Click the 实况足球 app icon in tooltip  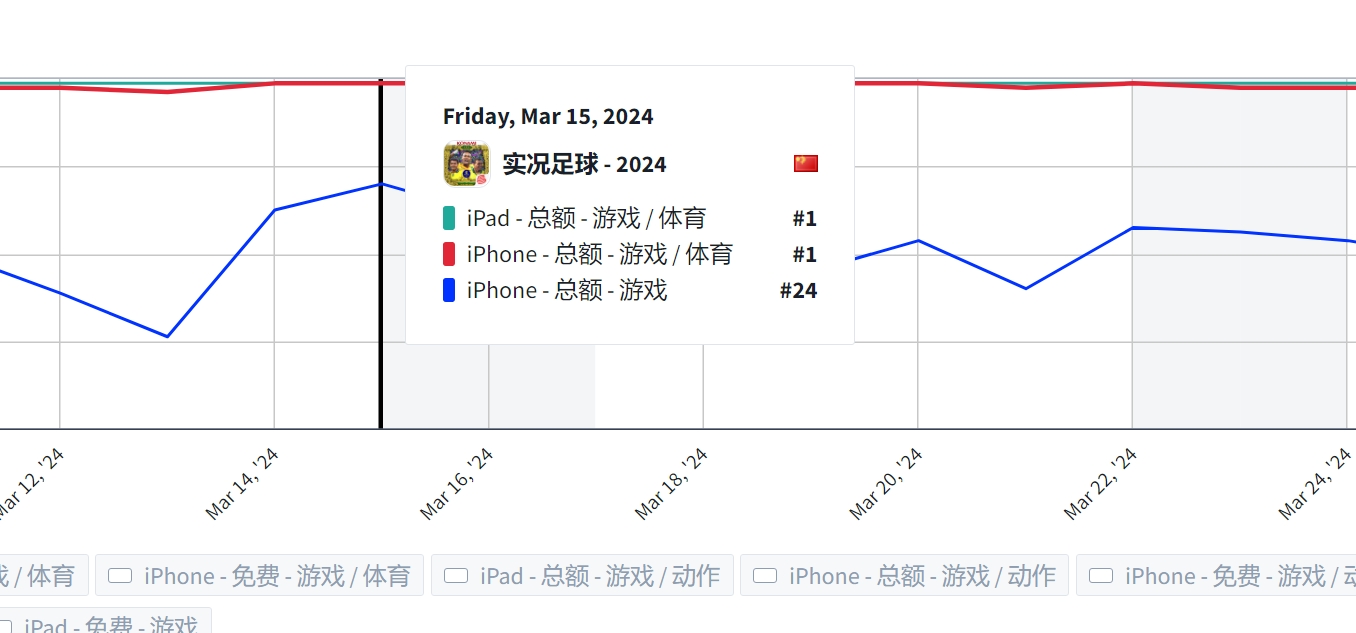[x=466, y=164]
